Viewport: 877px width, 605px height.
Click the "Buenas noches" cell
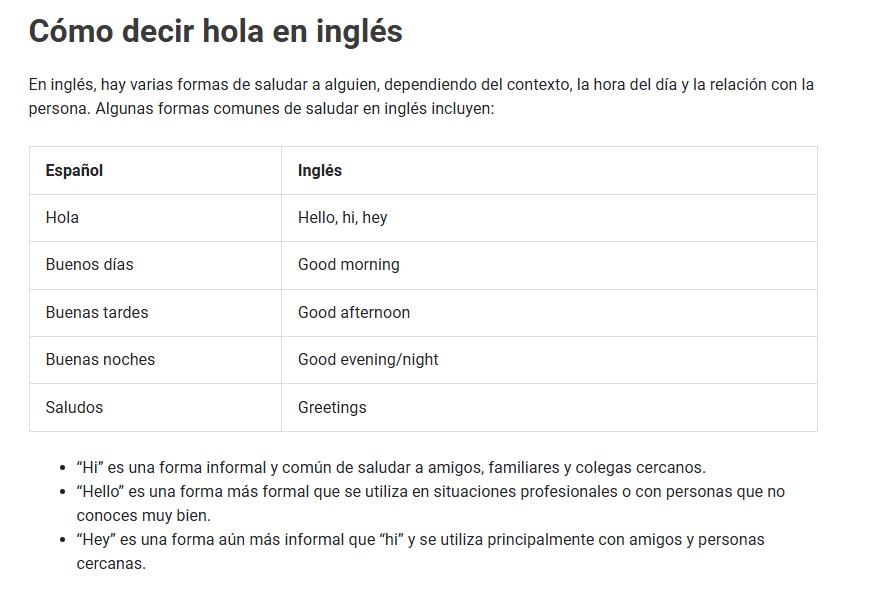tap(100, 360)
